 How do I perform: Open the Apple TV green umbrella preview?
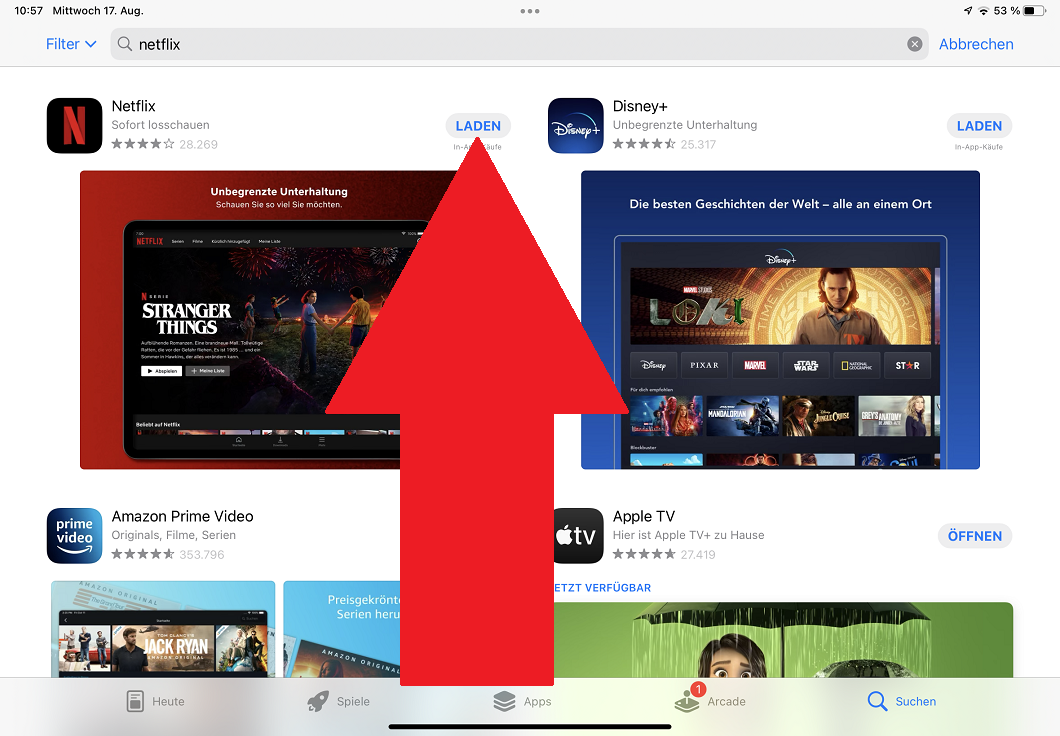pos(783,639)
